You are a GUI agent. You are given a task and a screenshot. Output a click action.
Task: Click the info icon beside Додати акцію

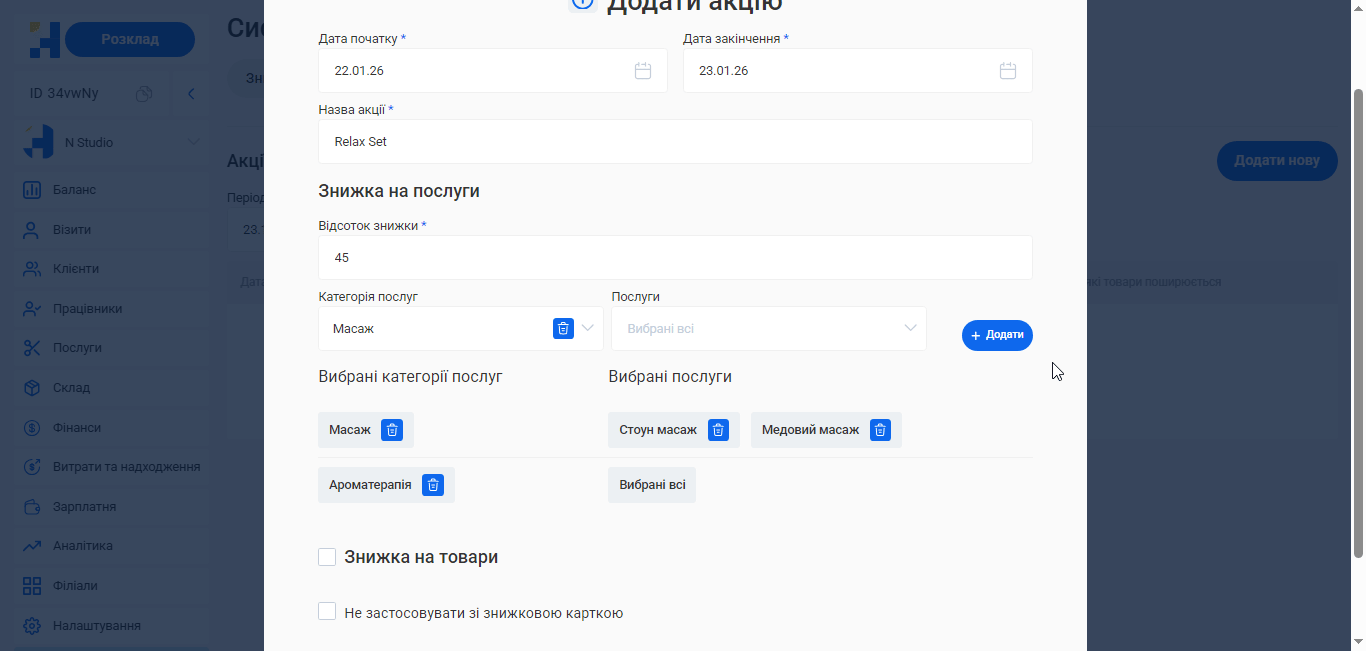583,4
